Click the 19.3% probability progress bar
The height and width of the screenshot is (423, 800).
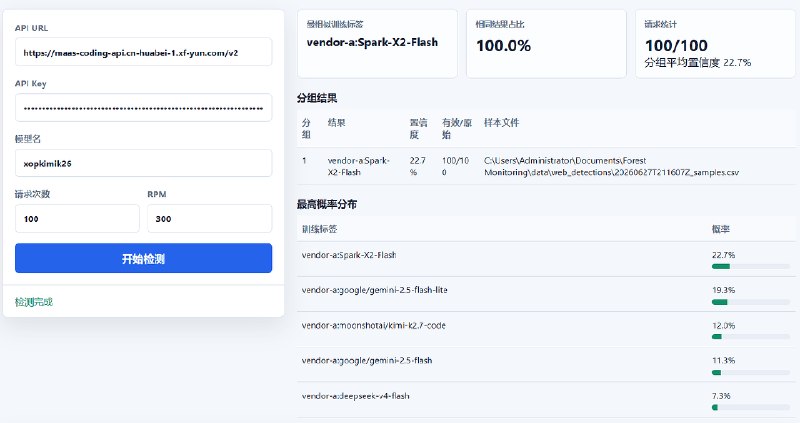[751, 302]
